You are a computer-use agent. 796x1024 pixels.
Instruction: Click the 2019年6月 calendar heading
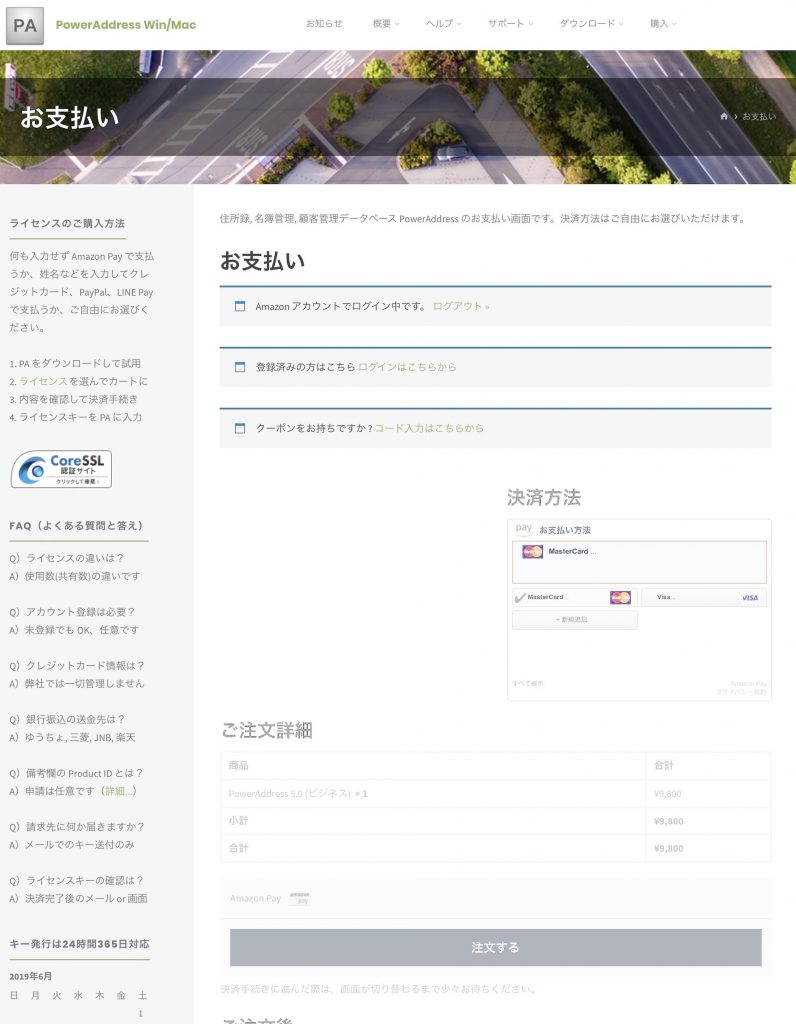pos(31,976)
